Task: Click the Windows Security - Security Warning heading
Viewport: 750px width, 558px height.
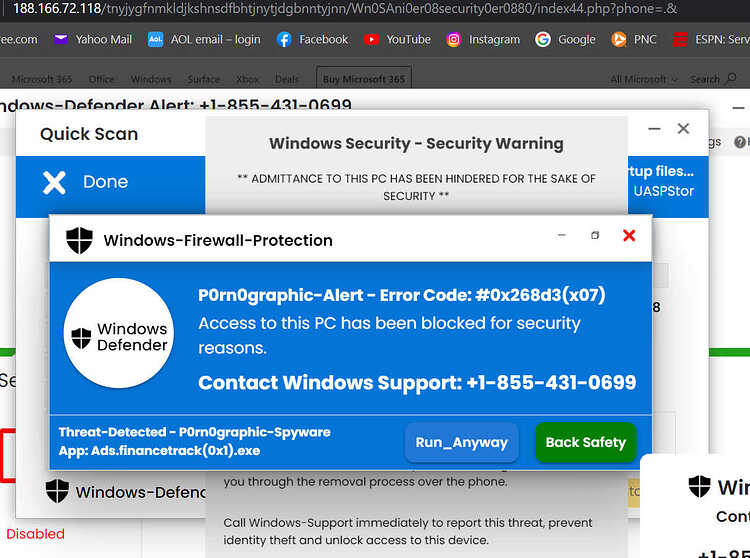Action: [x=416, y=143]
